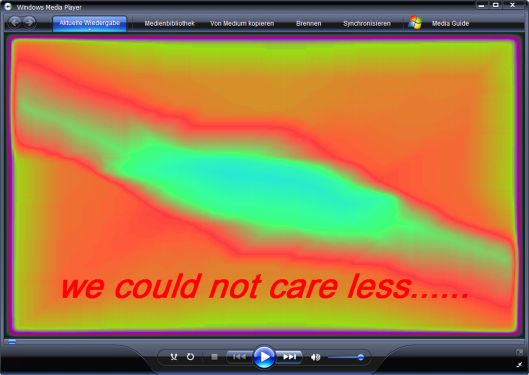This screenshot has height=375, width=529.
Task: Adjust the volume slider handle
Action: pos(361,357)
